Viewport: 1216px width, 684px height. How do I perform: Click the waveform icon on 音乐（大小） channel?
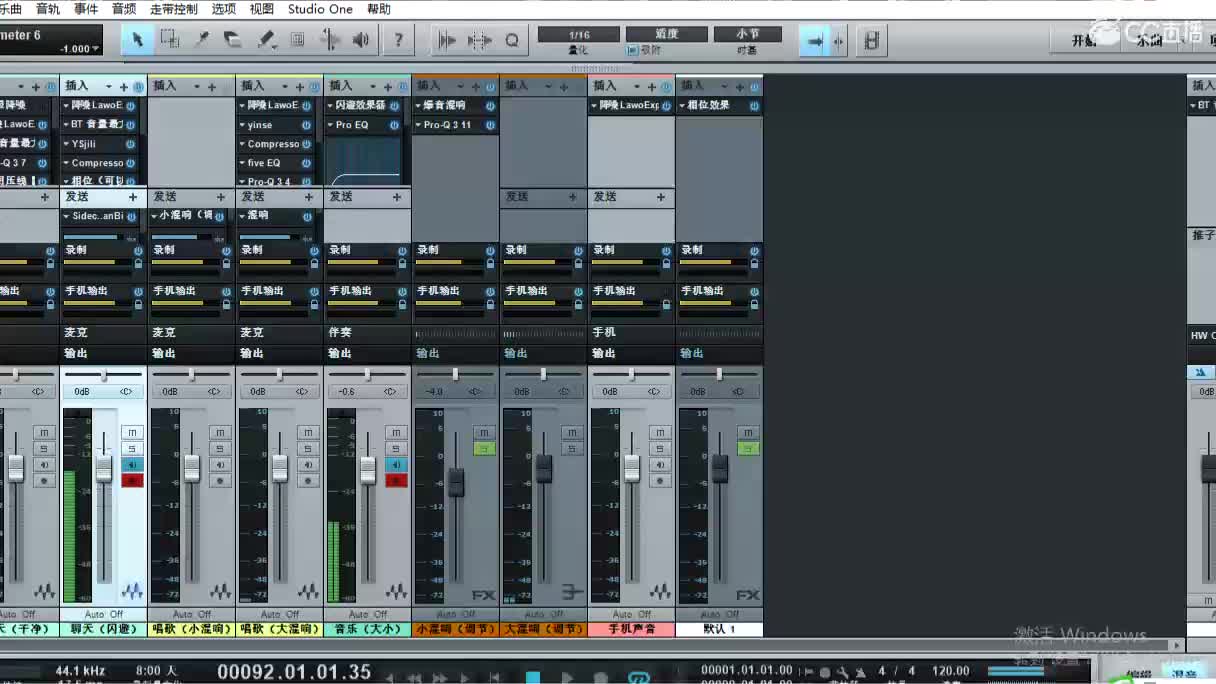pos(396,591)
